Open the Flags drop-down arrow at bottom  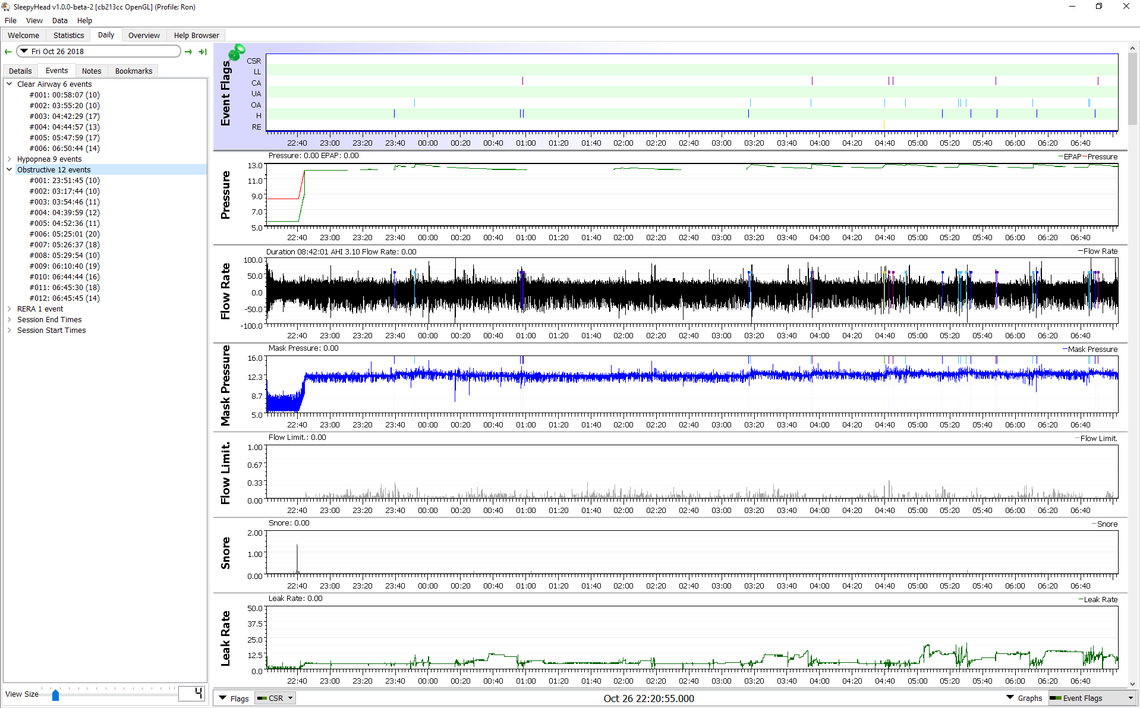tap(222, 698)
